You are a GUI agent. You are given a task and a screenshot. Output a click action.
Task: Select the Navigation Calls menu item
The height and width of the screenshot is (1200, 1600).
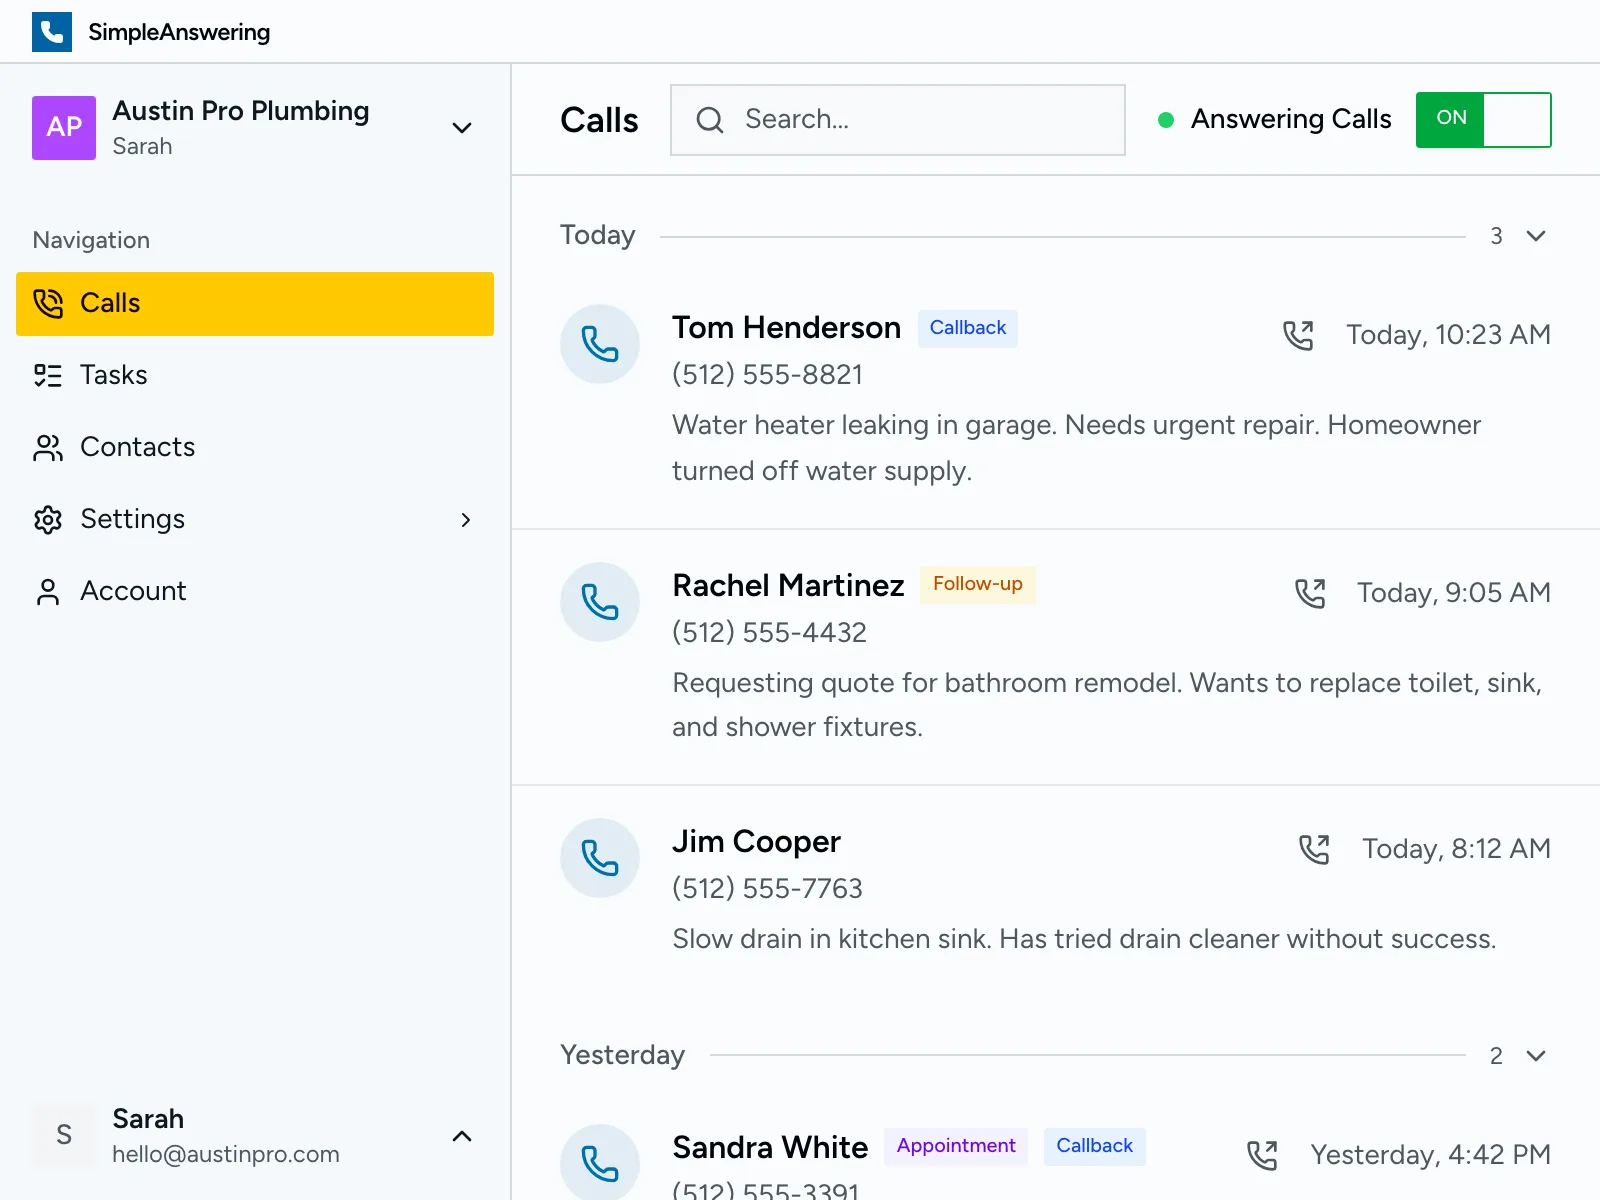pyautogui.click(x=110, y=303)
